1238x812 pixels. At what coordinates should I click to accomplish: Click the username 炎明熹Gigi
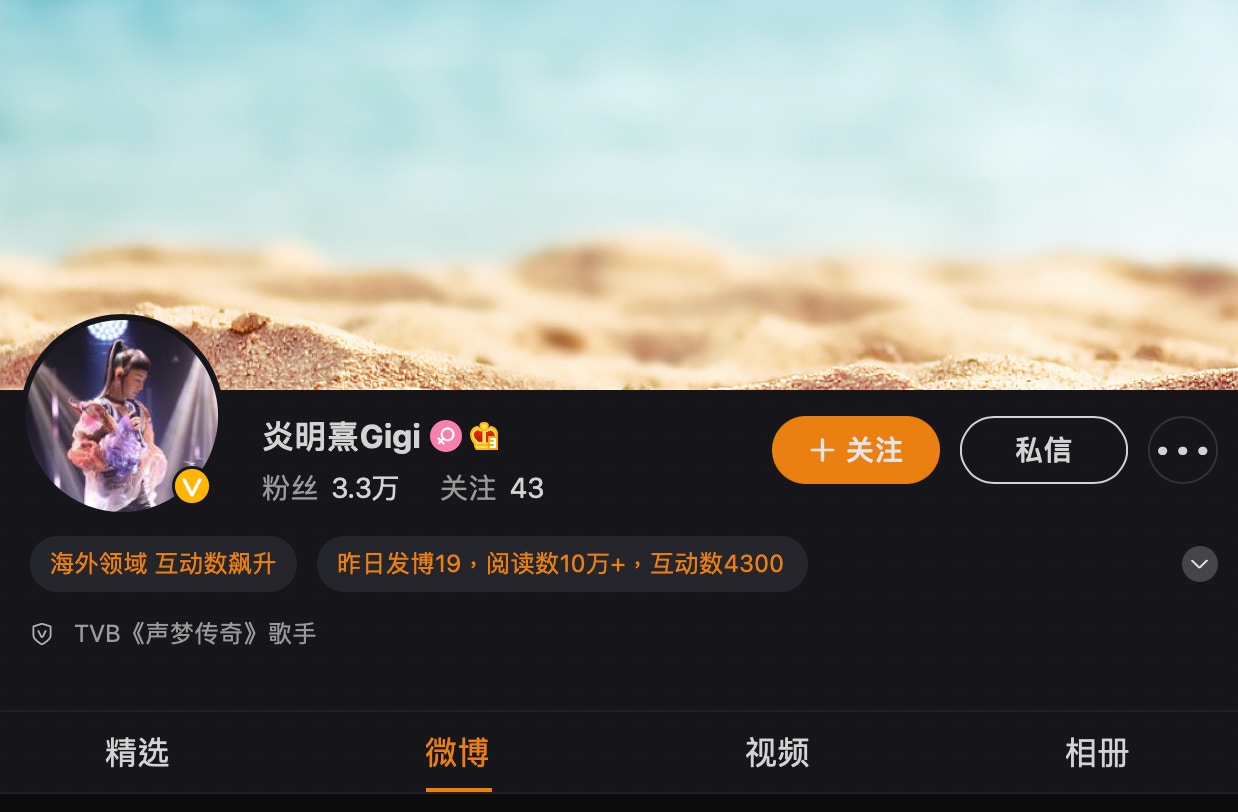pyautogui.click(x=342, y=437)
